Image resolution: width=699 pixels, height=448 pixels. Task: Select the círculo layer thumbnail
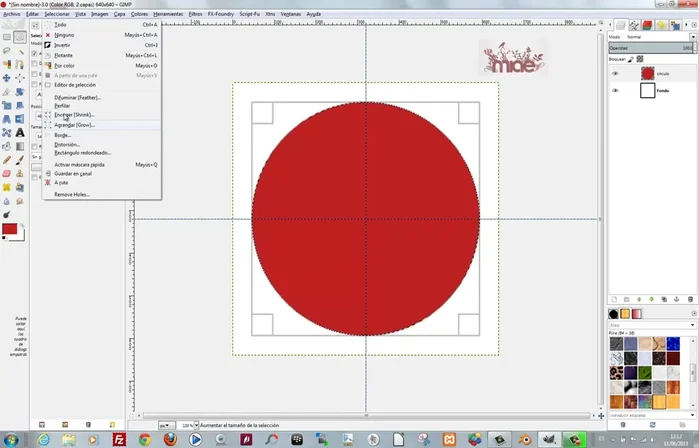coord(647,73)
